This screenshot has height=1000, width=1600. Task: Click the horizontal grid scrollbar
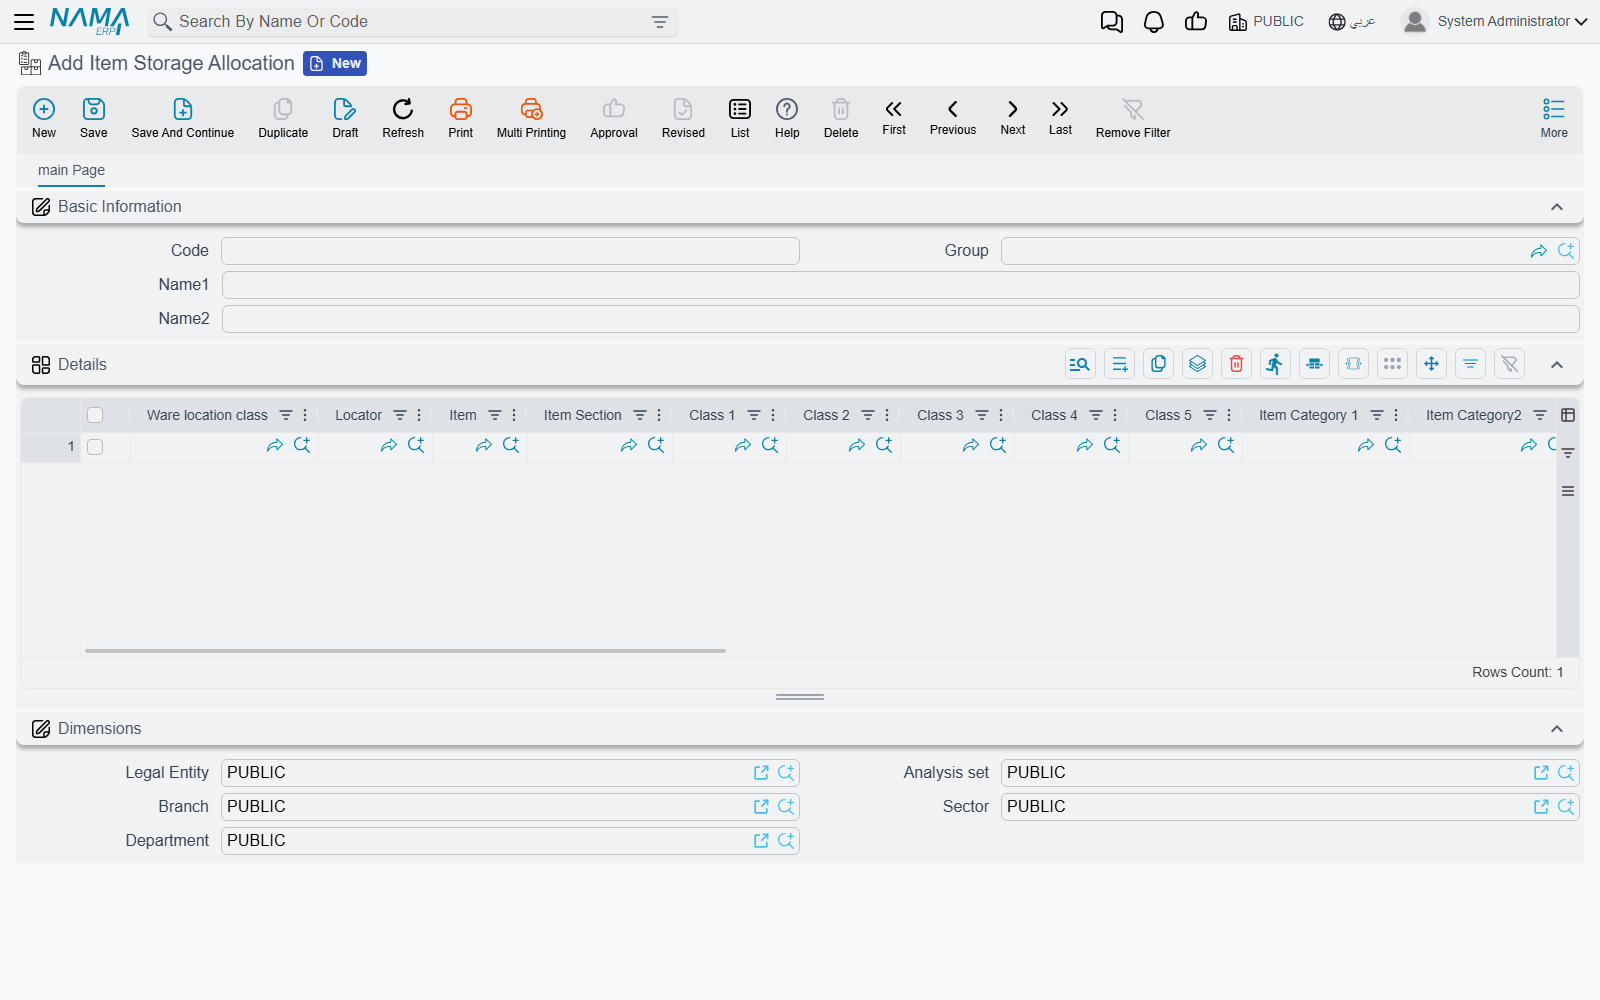pyautogui.click(x=405, y=651)
